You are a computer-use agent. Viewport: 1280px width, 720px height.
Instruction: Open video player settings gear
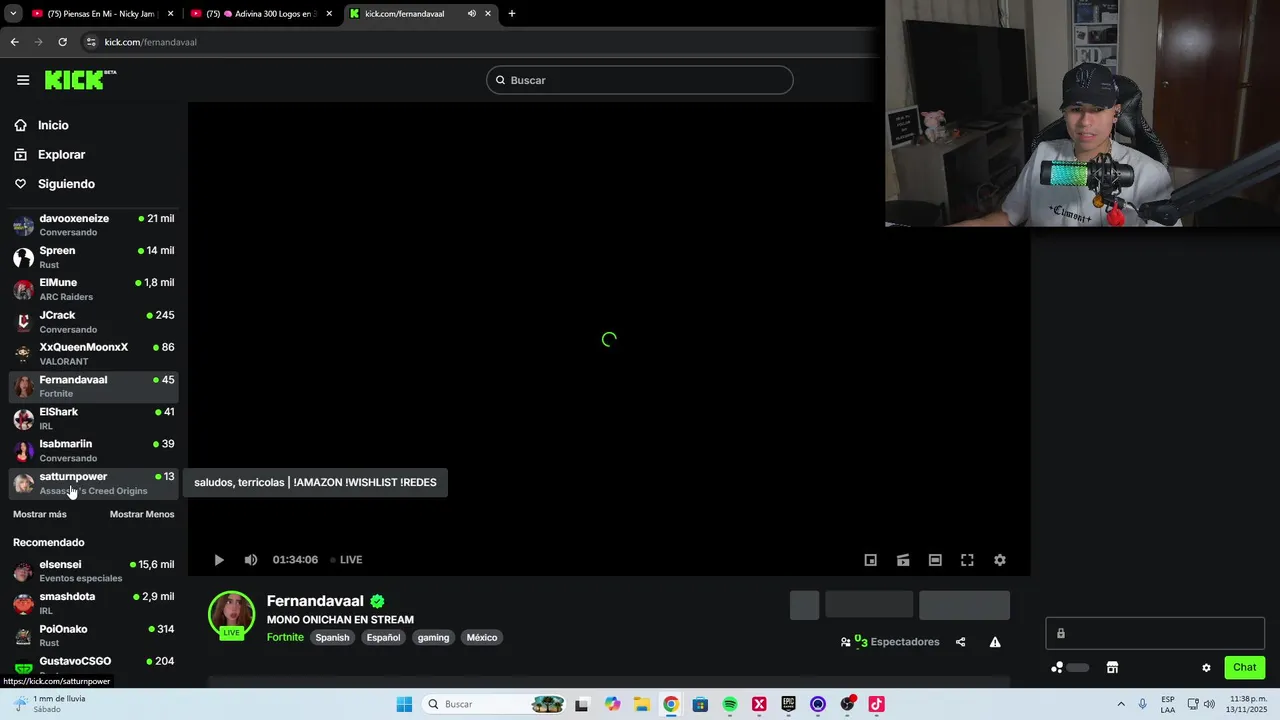[x=1000, y=560]
